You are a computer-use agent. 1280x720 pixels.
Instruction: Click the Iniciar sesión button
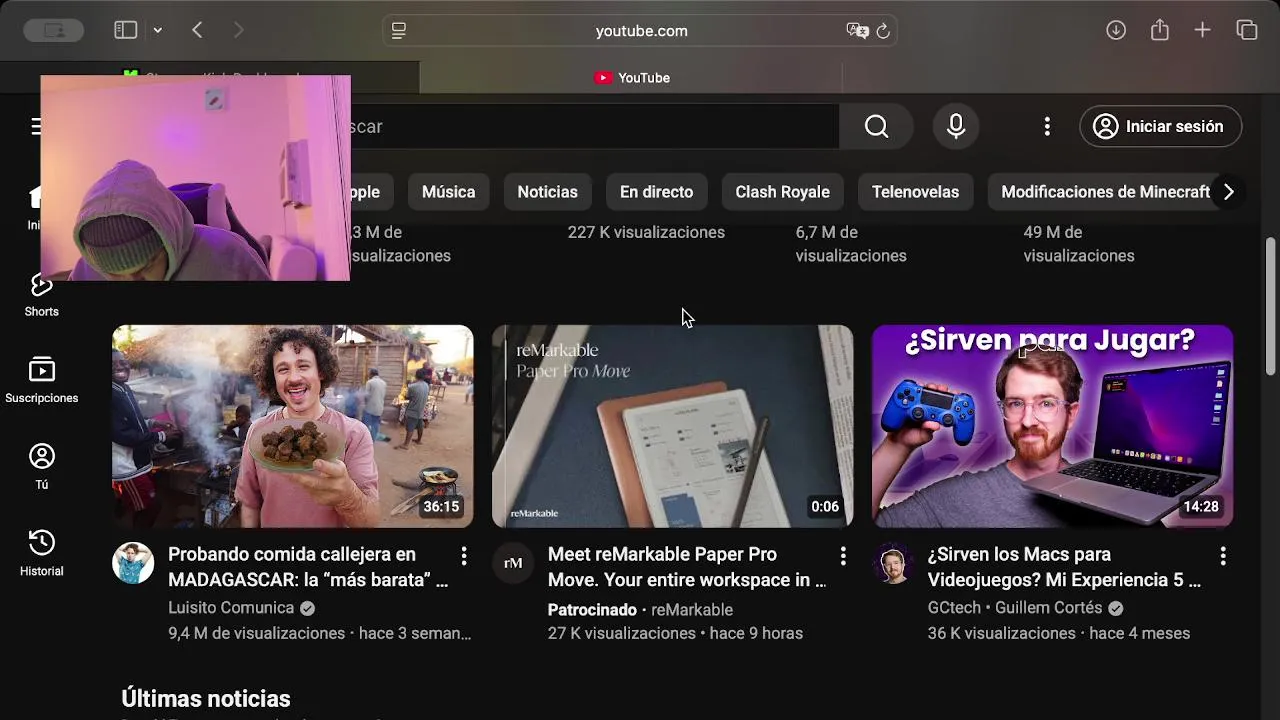[x=1161, y=126]
